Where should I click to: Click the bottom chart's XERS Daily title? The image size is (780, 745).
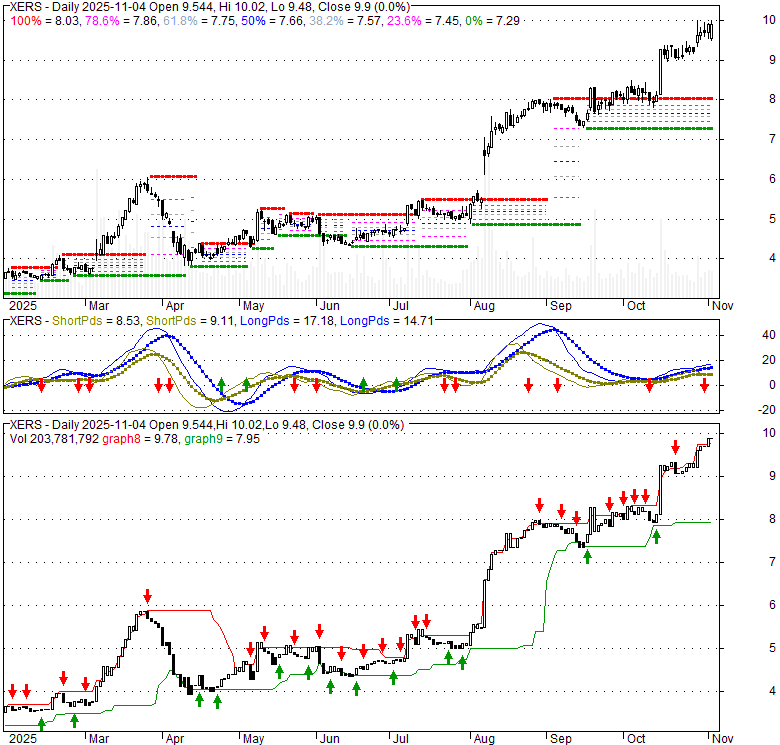(206, 425)
